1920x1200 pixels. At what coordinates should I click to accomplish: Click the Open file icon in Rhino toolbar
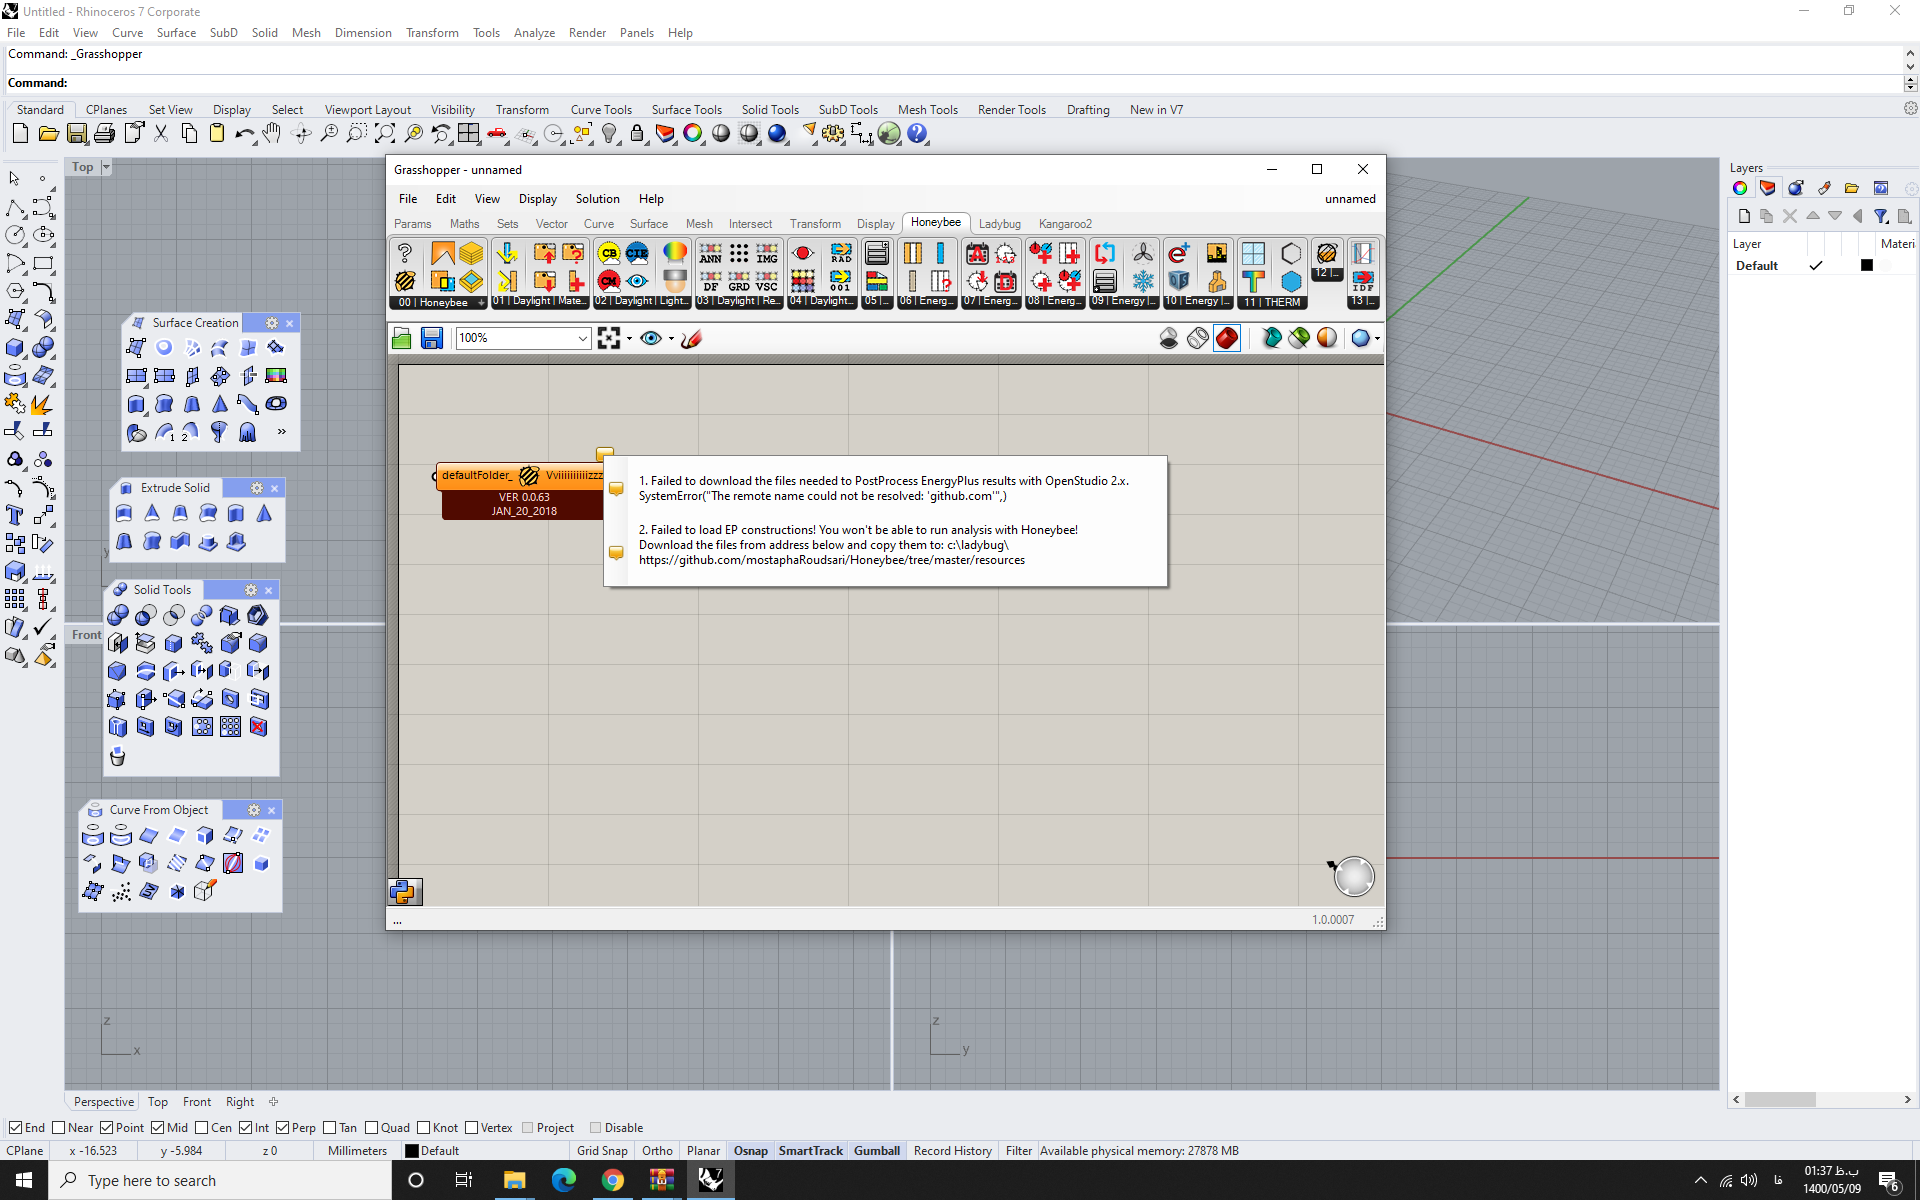(48, 134)
